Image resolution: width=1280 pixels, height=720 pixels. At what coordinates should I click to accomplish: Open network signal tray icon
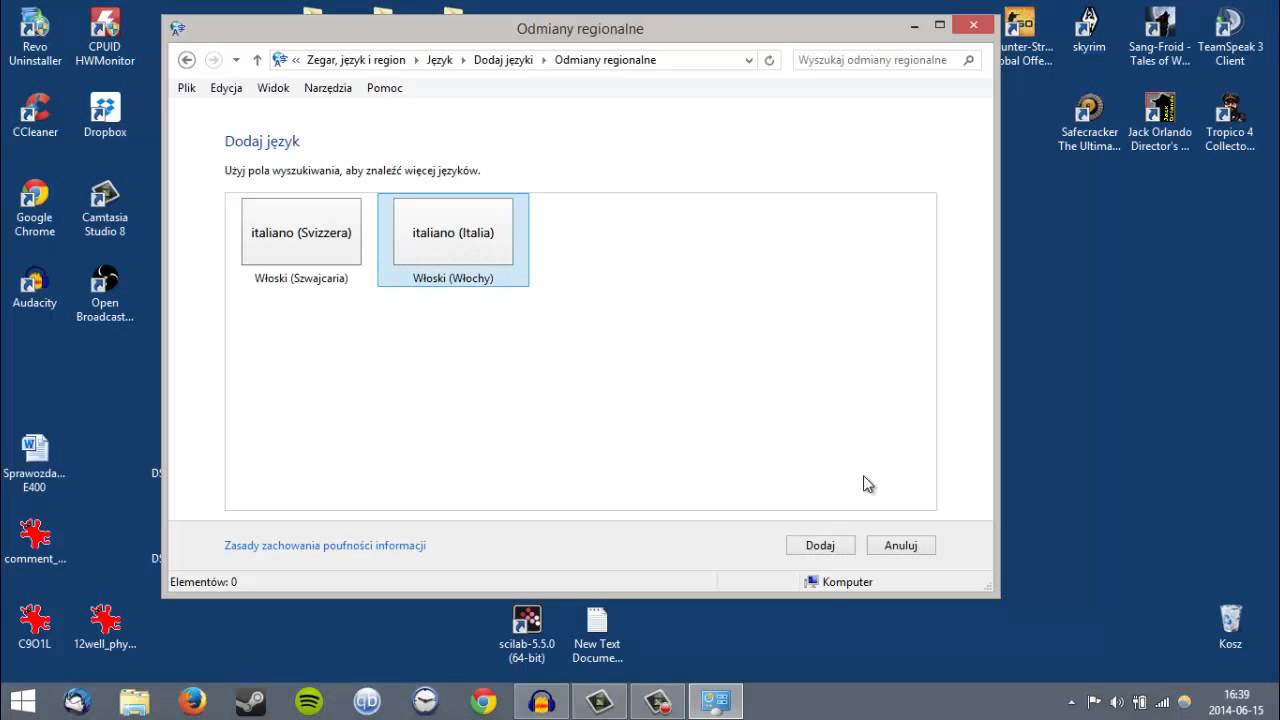[x=1161, y=702]
